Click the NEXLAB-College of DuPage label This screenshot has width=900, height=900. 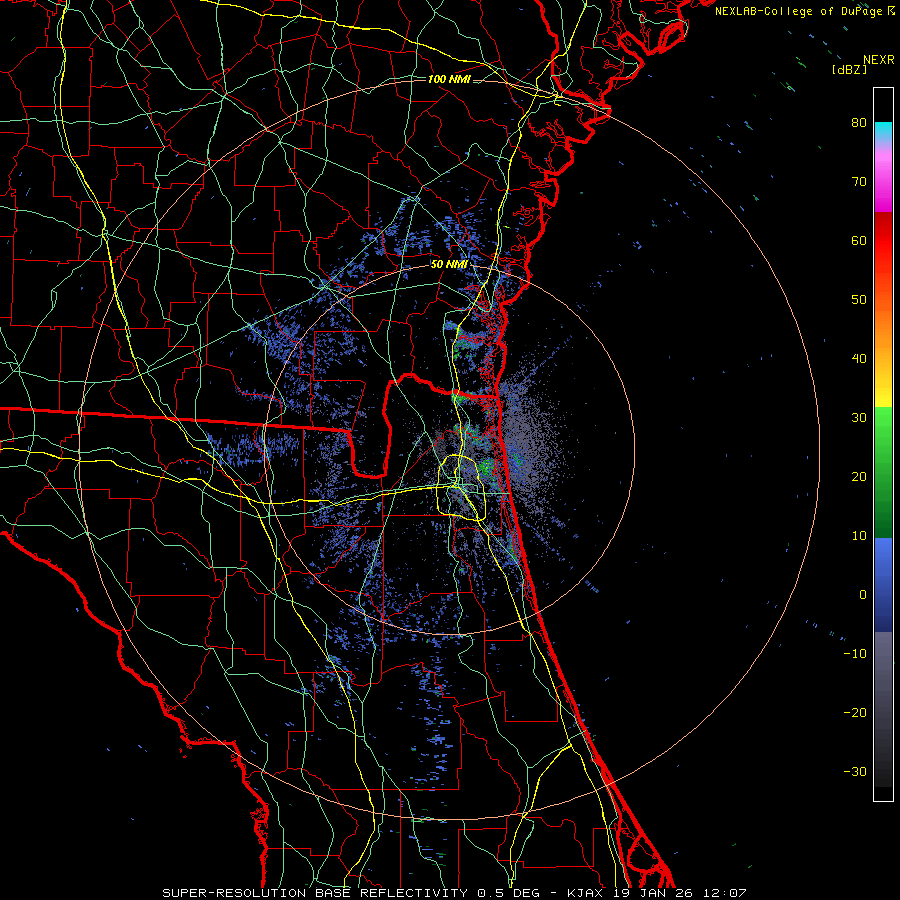805,11
